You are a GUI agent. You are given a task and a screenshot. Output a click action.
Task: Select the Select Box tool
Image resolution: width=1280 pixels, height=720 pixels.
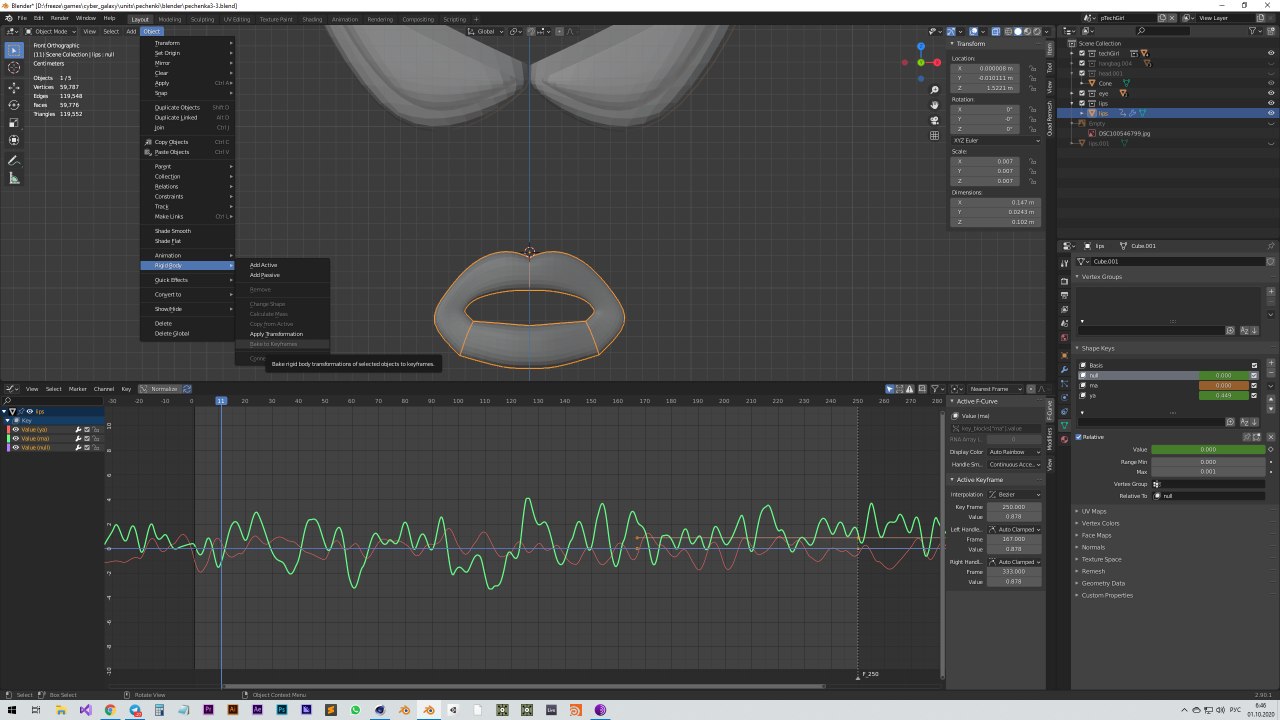tap(14, 50)
